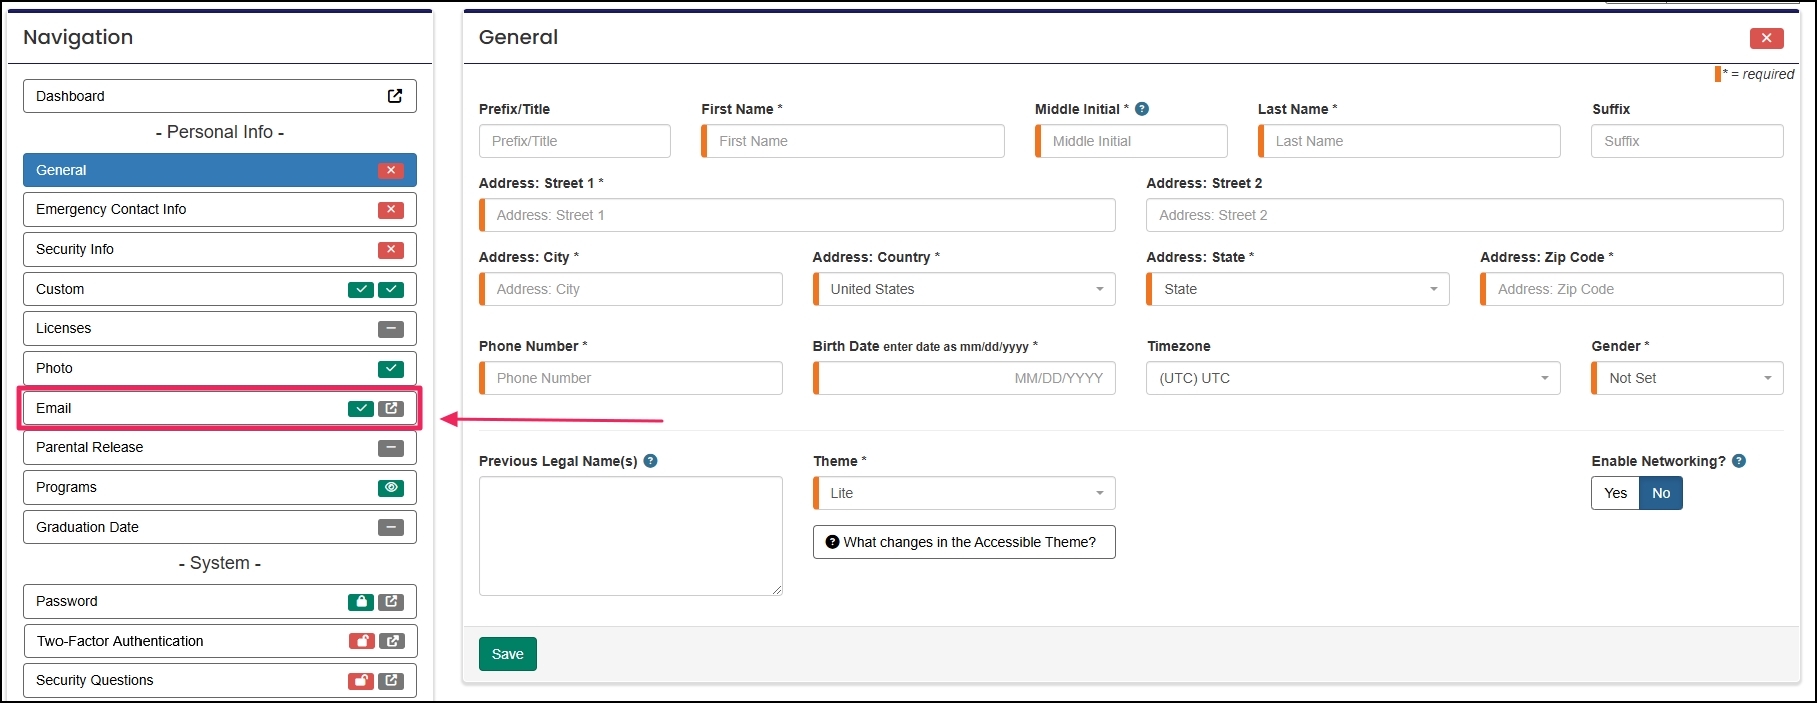Open the Gender dropdown
This screenshot has height=703, width=1817.
point(1688,378)
